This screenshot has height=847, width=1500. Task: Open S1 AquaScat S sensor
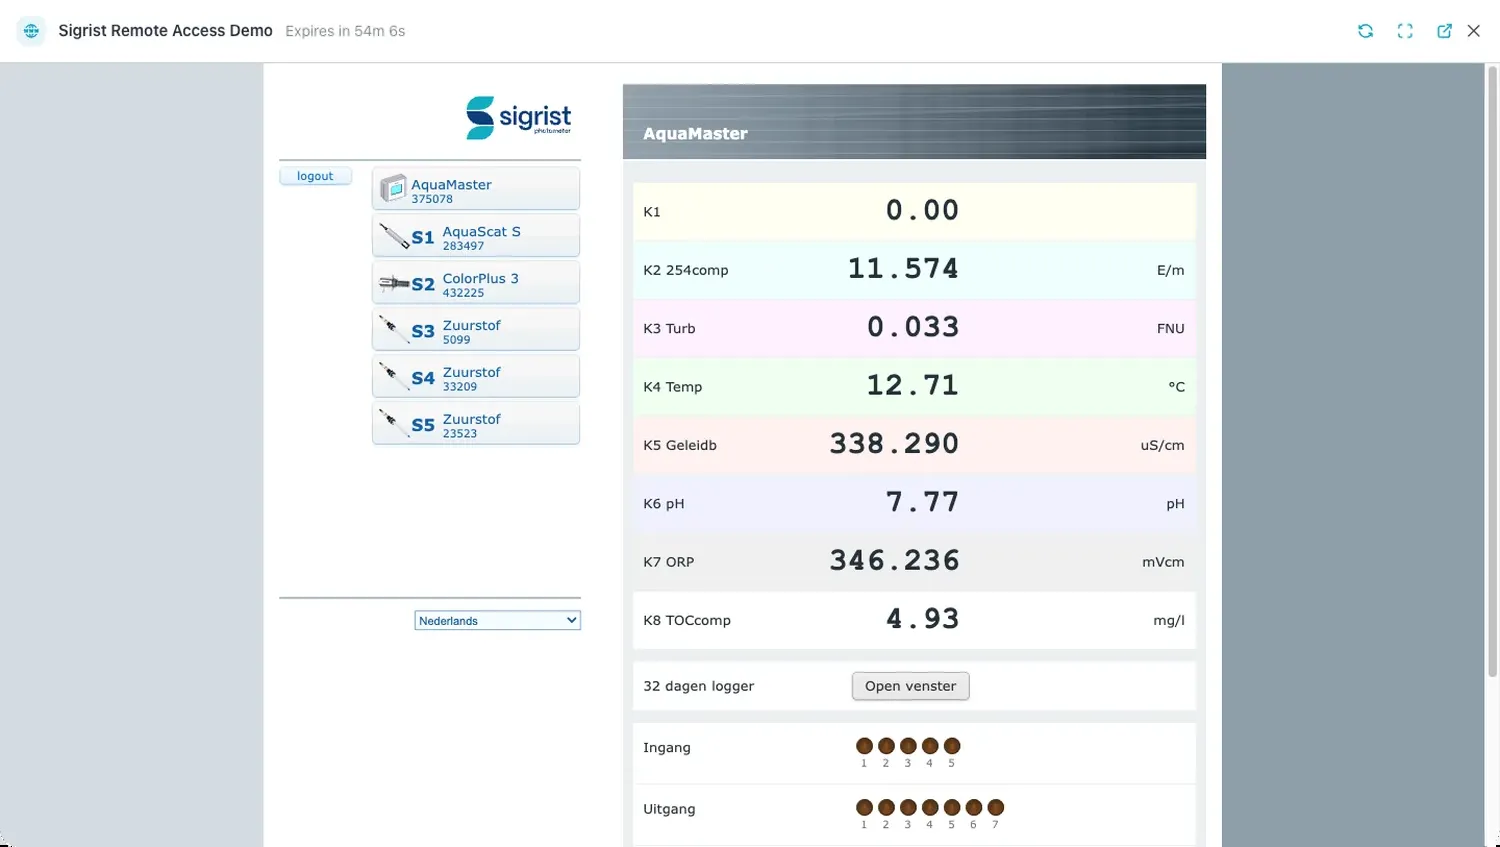476,236
